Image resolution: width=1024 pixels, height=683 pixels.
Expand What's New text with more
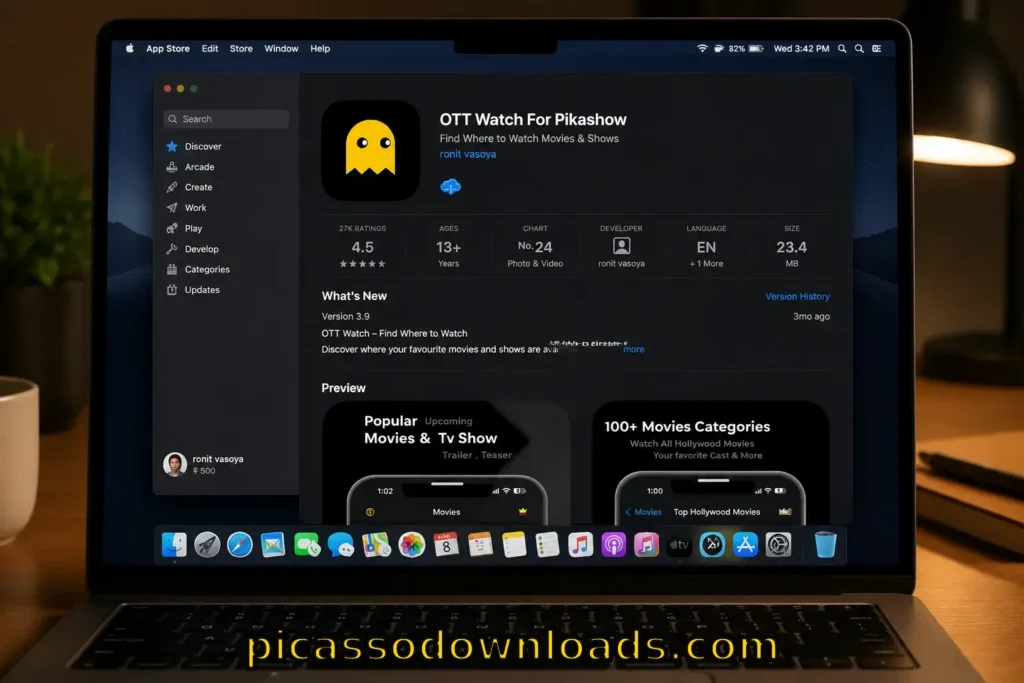[633, 349]
